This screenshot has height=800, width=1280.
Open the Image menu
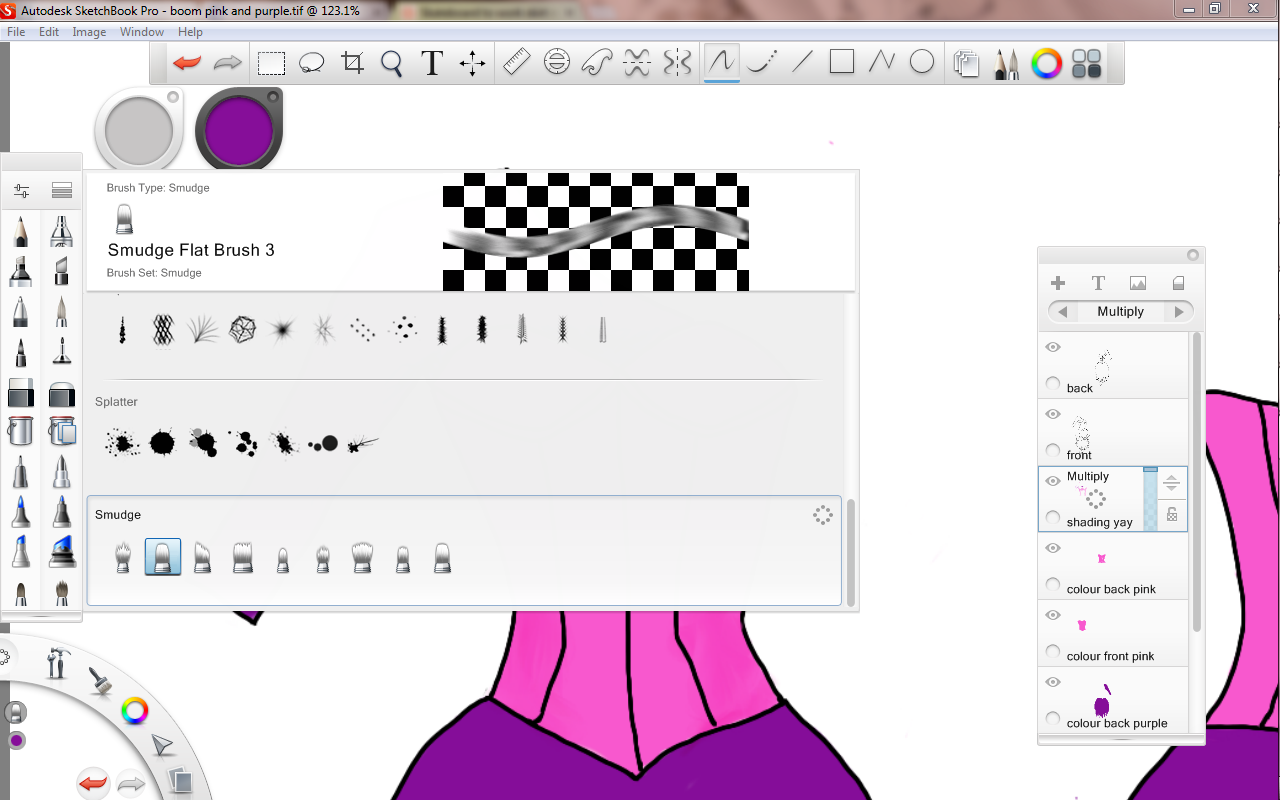click(x=89, y=32)
